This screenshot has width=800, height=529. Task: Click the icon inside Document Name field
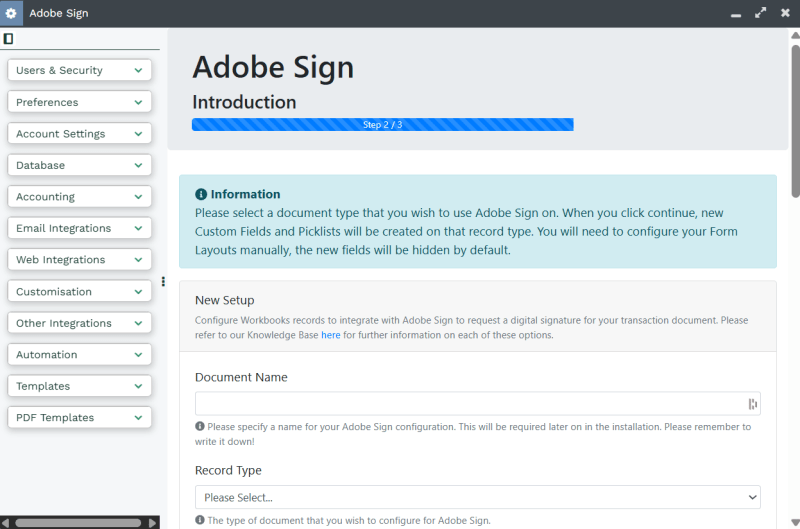pyautogui.click(x=753, y=404)
